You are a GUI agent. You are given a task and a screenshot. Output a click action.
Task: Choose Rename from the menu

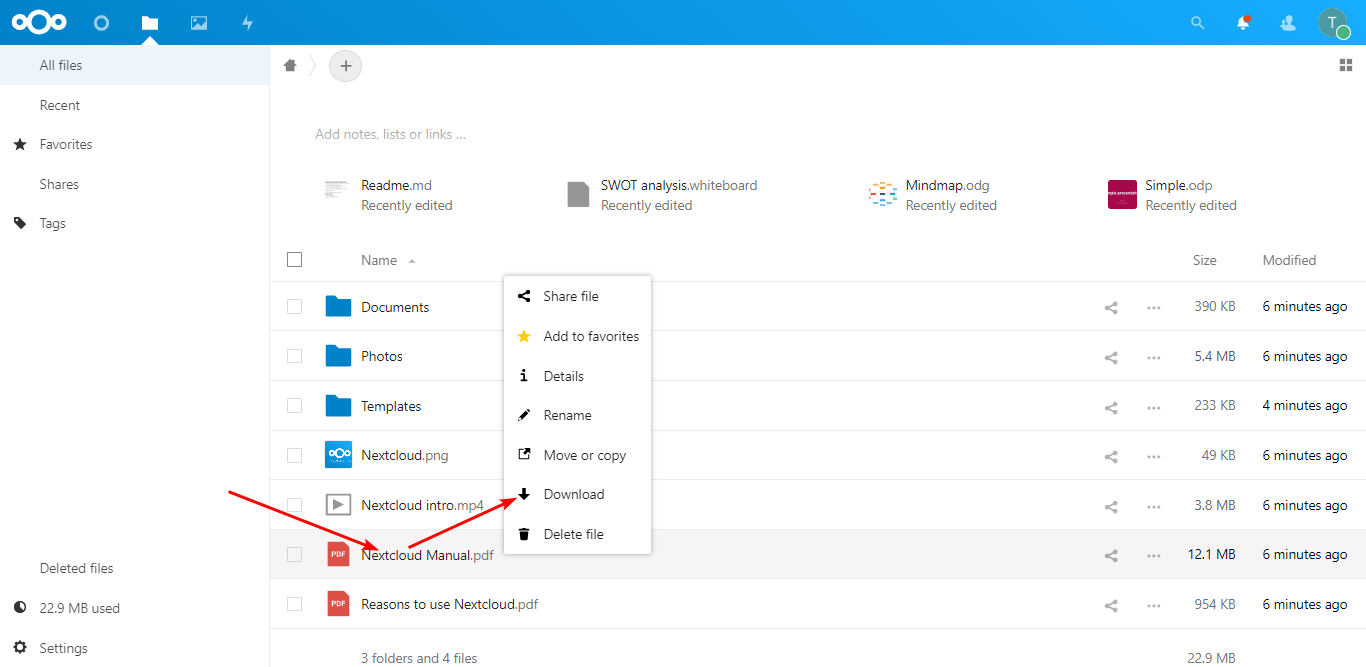[x=578, y=415]
